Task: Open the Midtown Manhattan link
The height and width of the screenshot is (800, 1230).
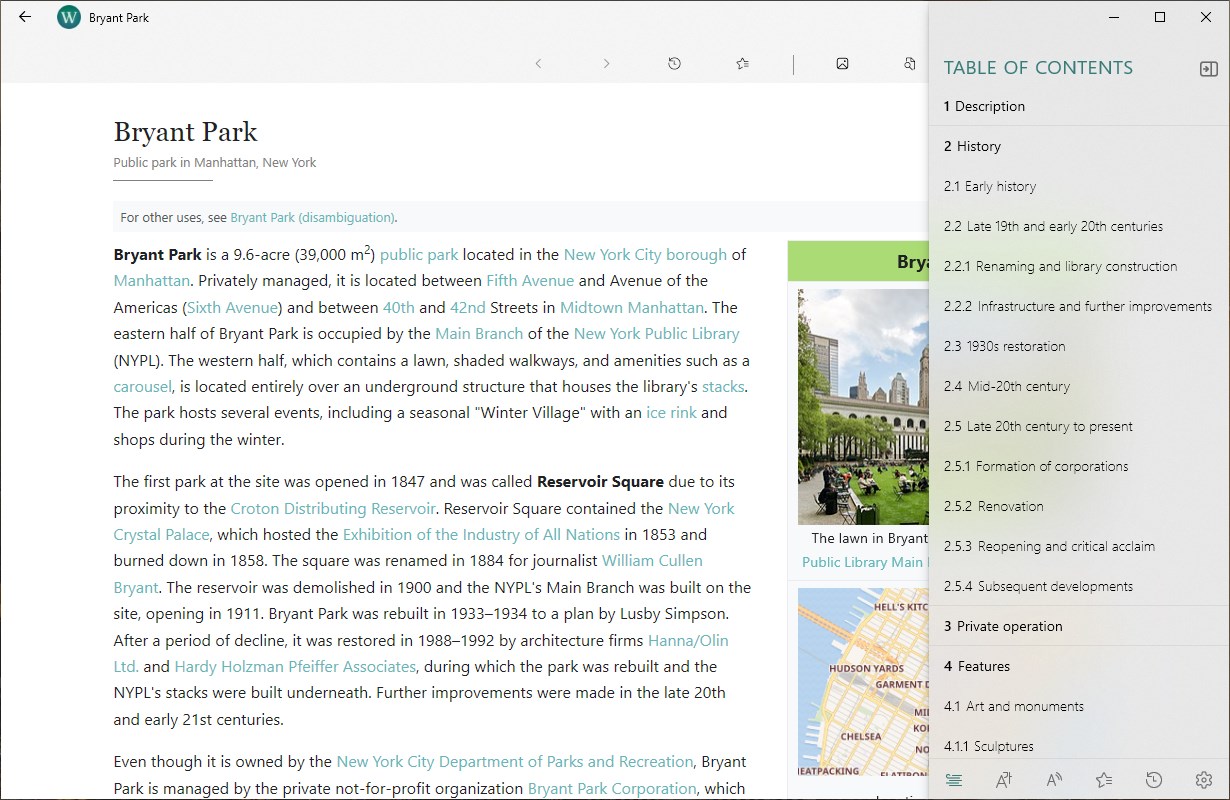Action: click(x=632, y=308)
